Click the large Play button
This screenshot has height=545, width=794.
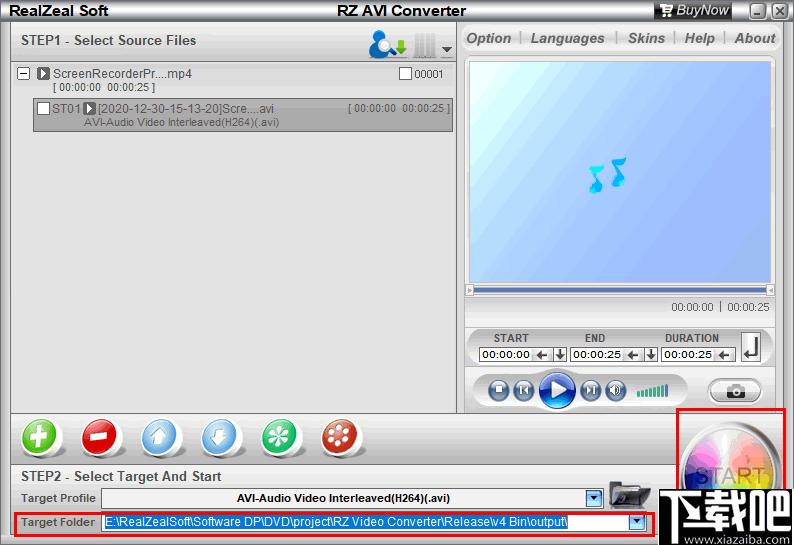557,390
